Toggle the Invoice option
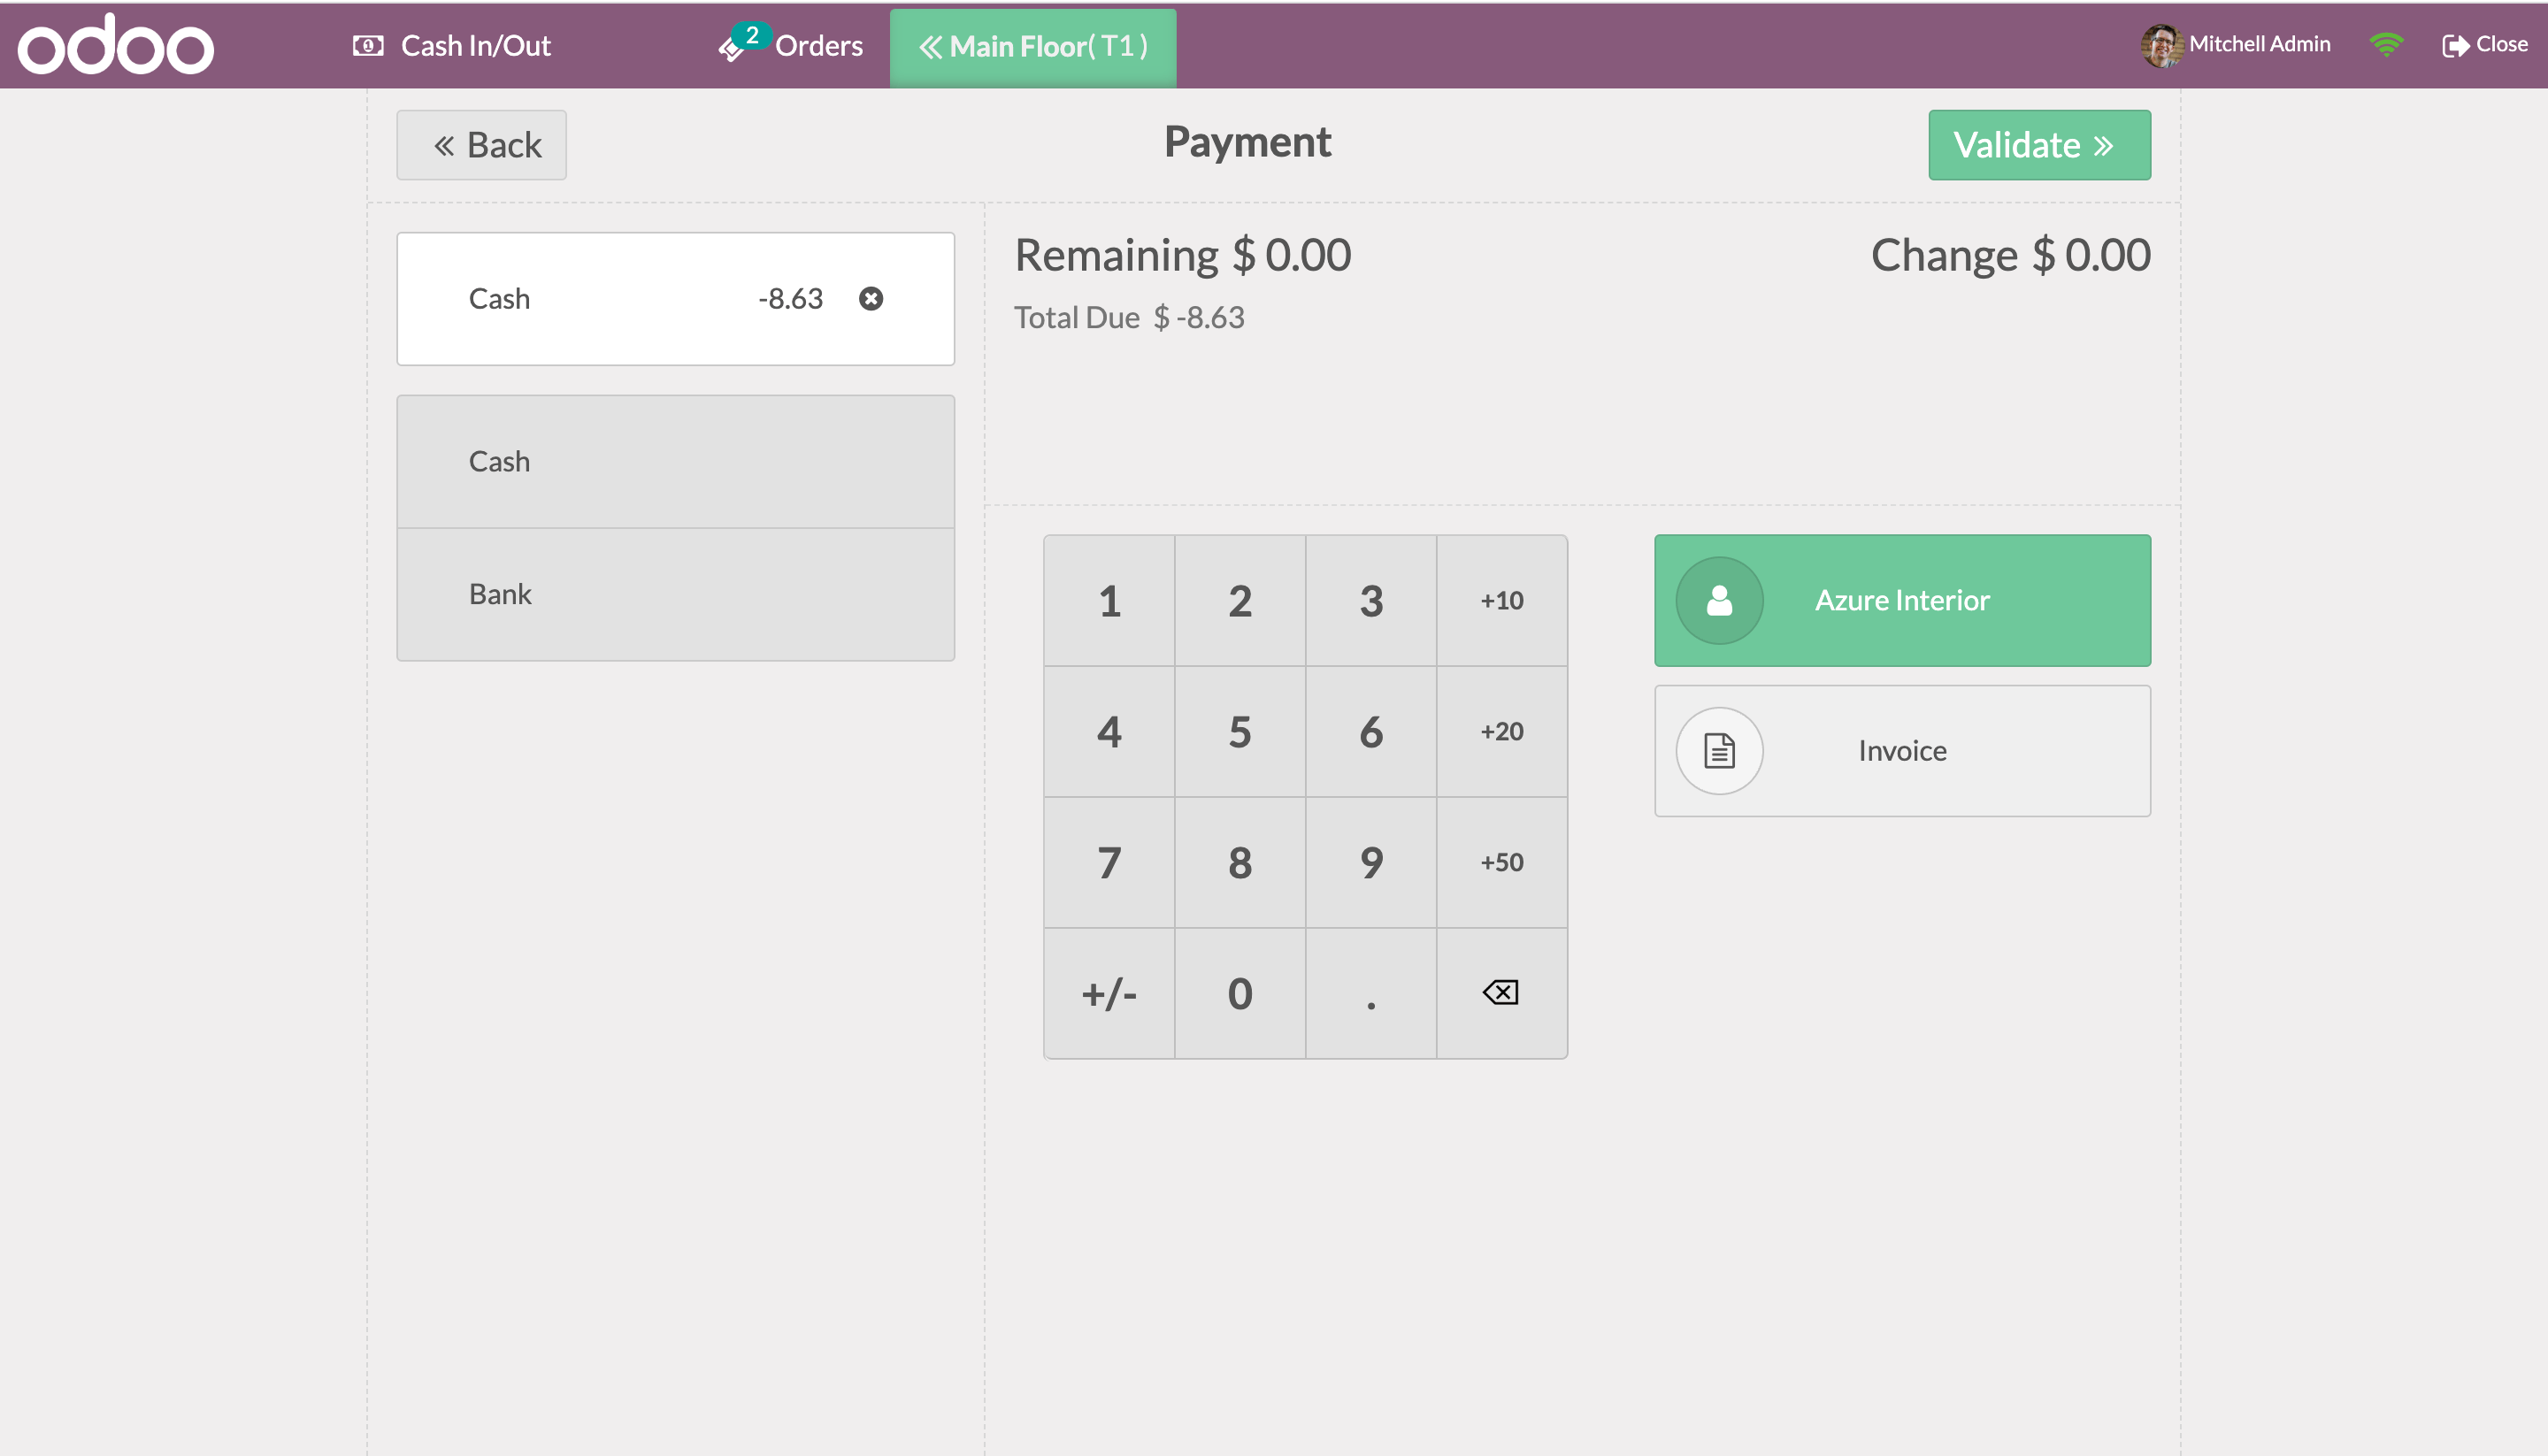The width and height of the screenshot is (2548, 1456). pyautogui.click(x=1901, y=751)
